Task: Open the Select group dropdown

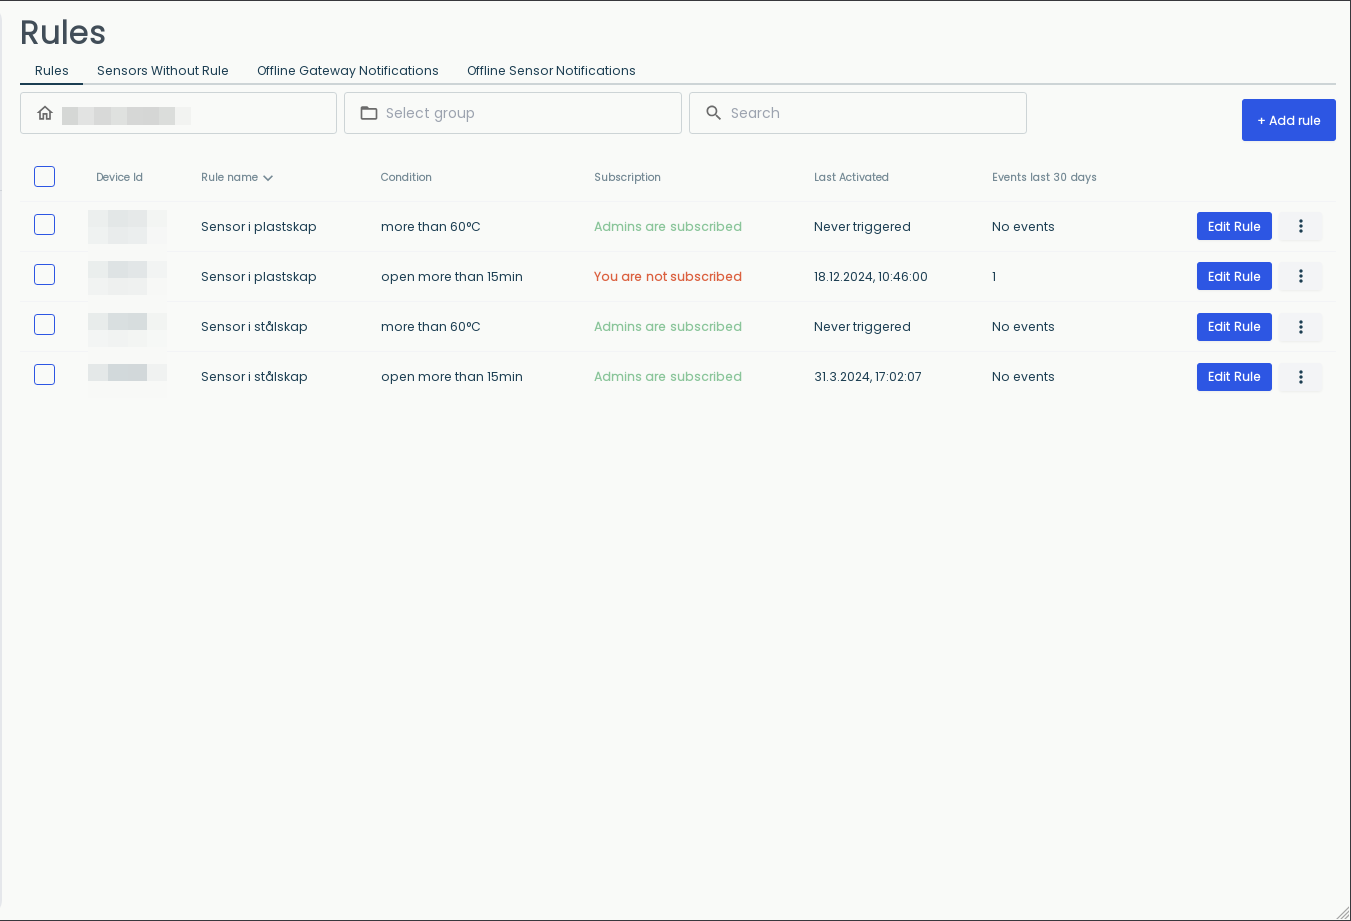Action: [513, 113]
